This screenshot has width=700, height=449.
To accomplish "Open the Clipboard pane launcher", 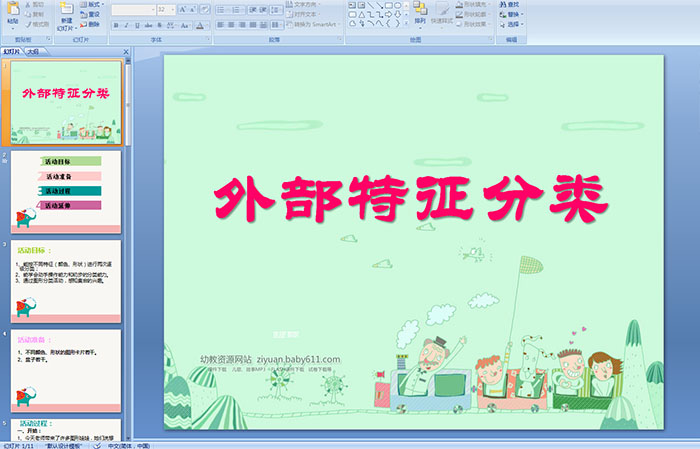I will click(49, 40).
